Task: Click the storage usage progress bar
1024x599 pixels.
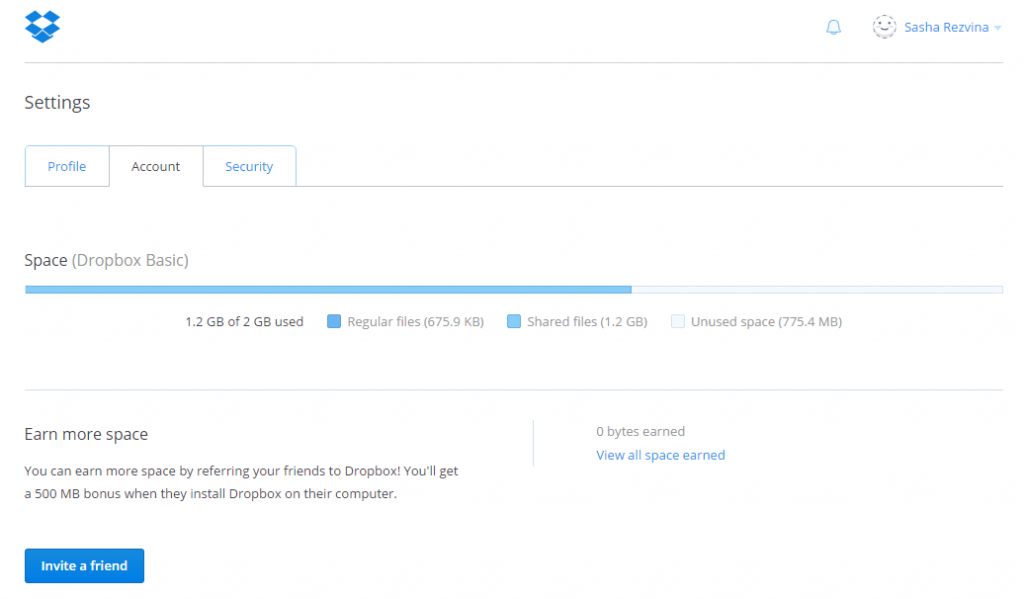Action: pos(512,289)
